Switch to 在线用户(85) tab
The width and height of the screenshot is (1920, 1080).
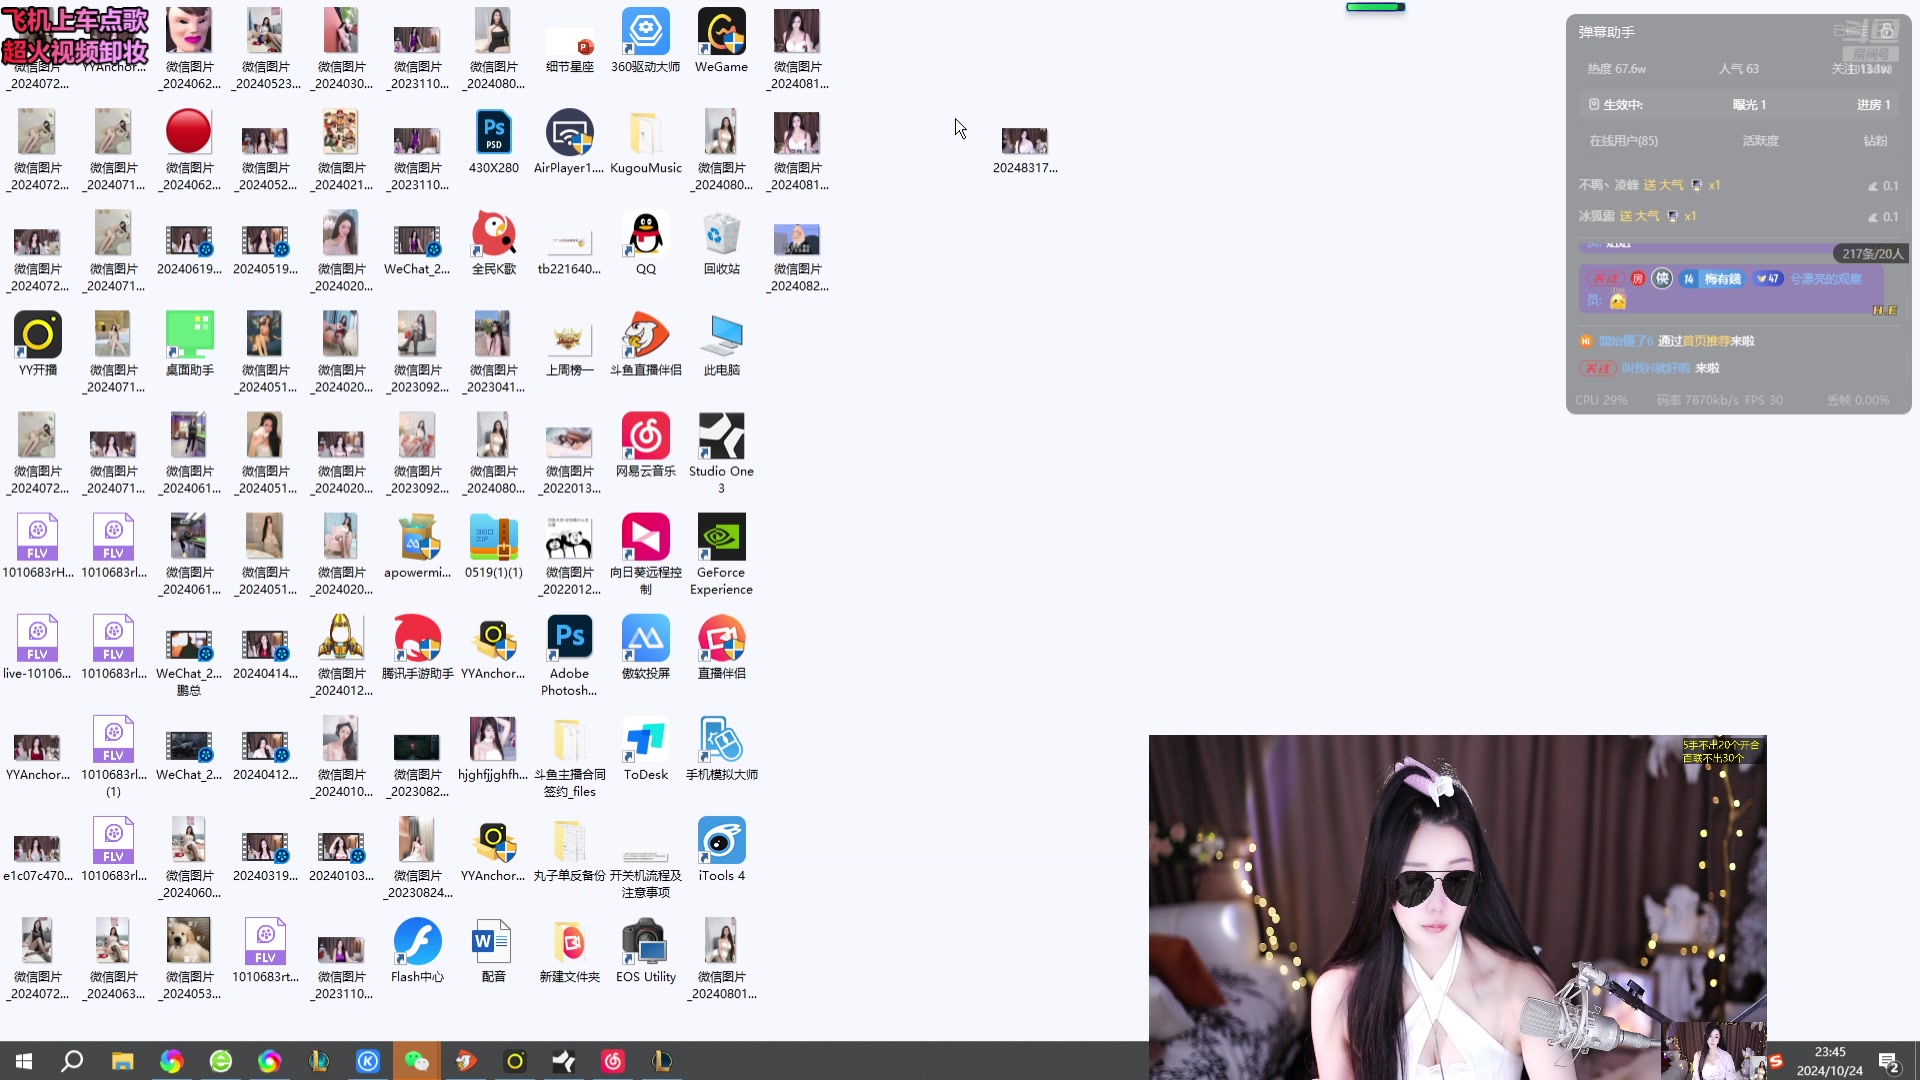pyautogui.click(x=1623, y=141)
